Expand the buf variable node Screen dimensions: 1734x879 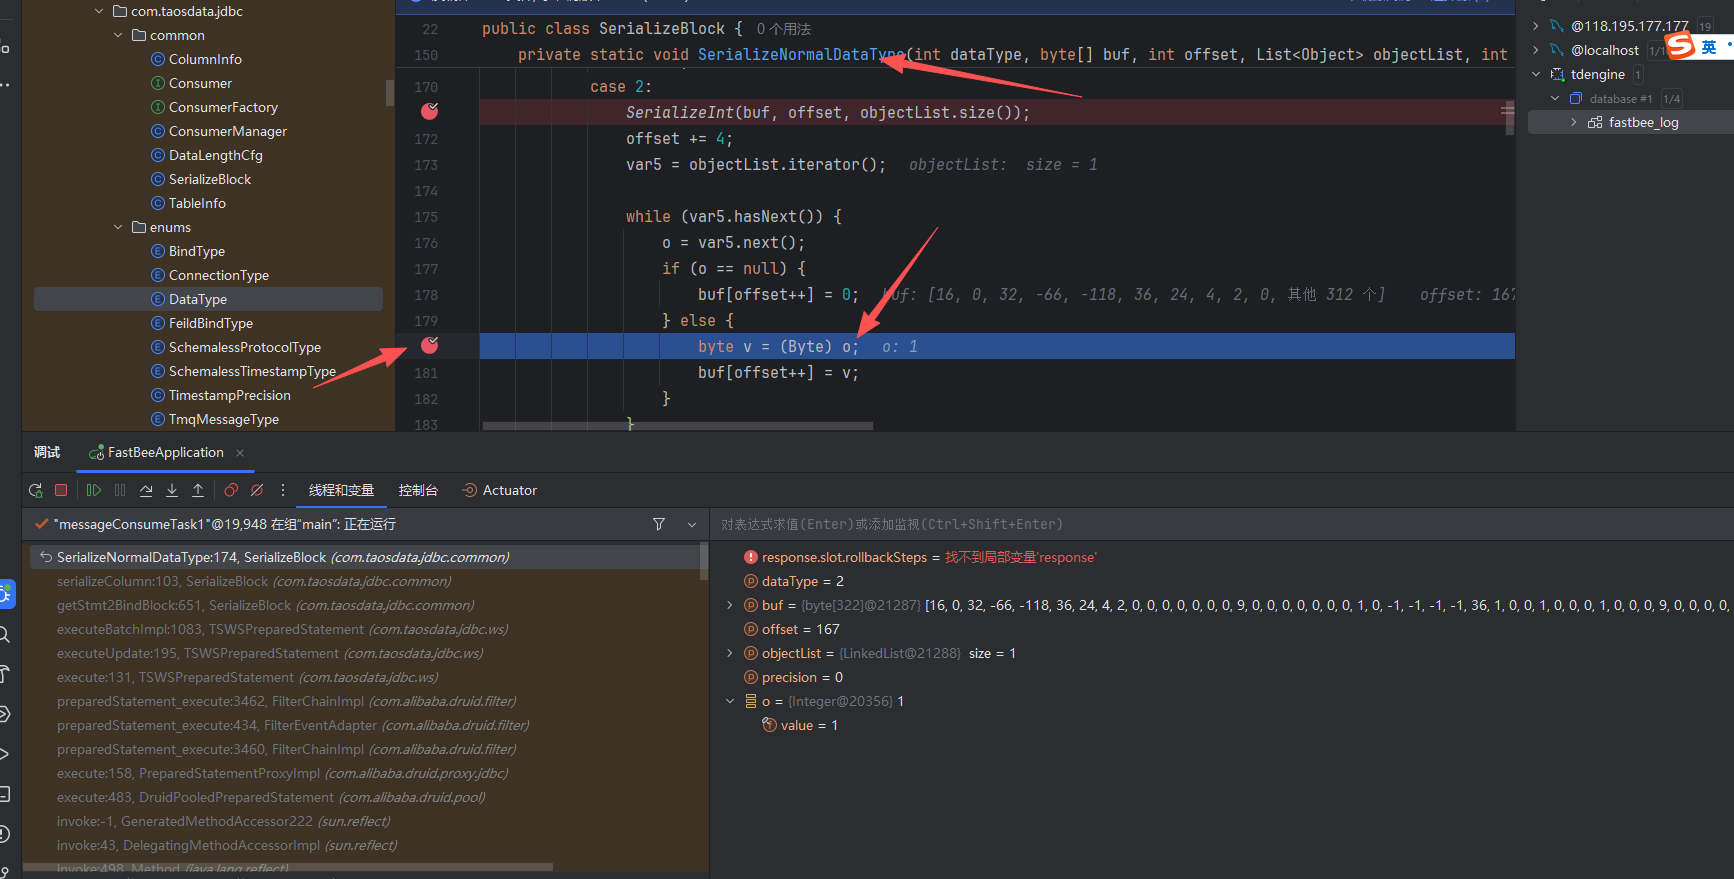click(729, 605)
